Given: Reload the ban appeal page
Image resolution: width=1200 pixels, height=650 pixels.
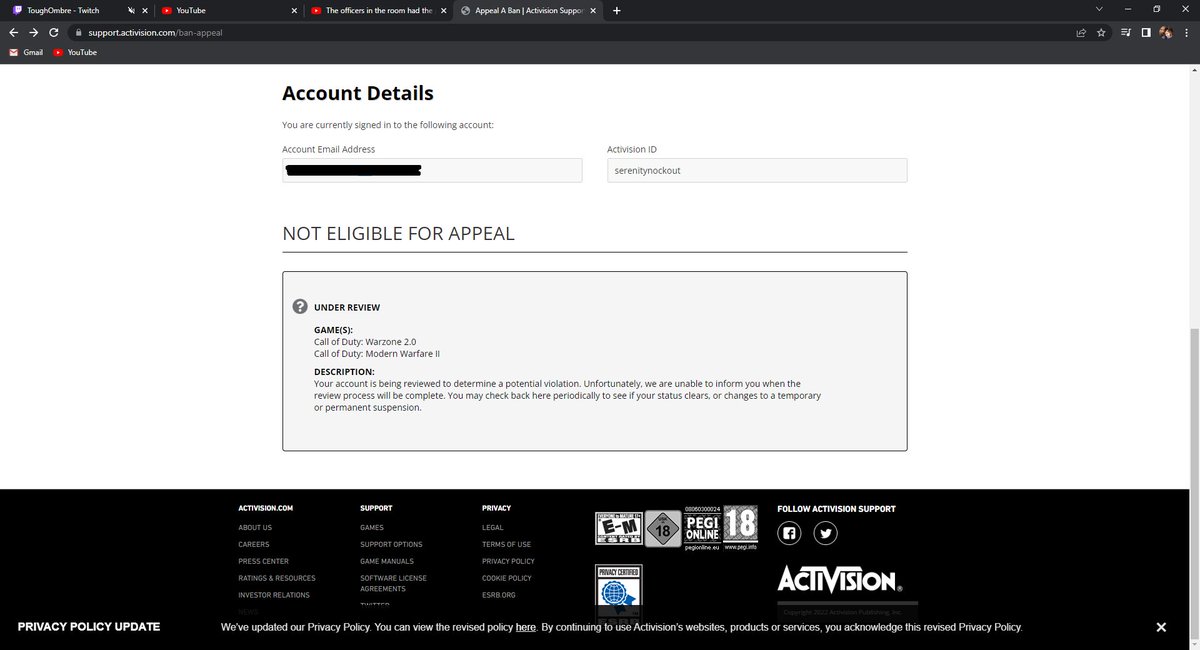Looking at the screenshot, I should pyautogui.click(x=54, y=32).
